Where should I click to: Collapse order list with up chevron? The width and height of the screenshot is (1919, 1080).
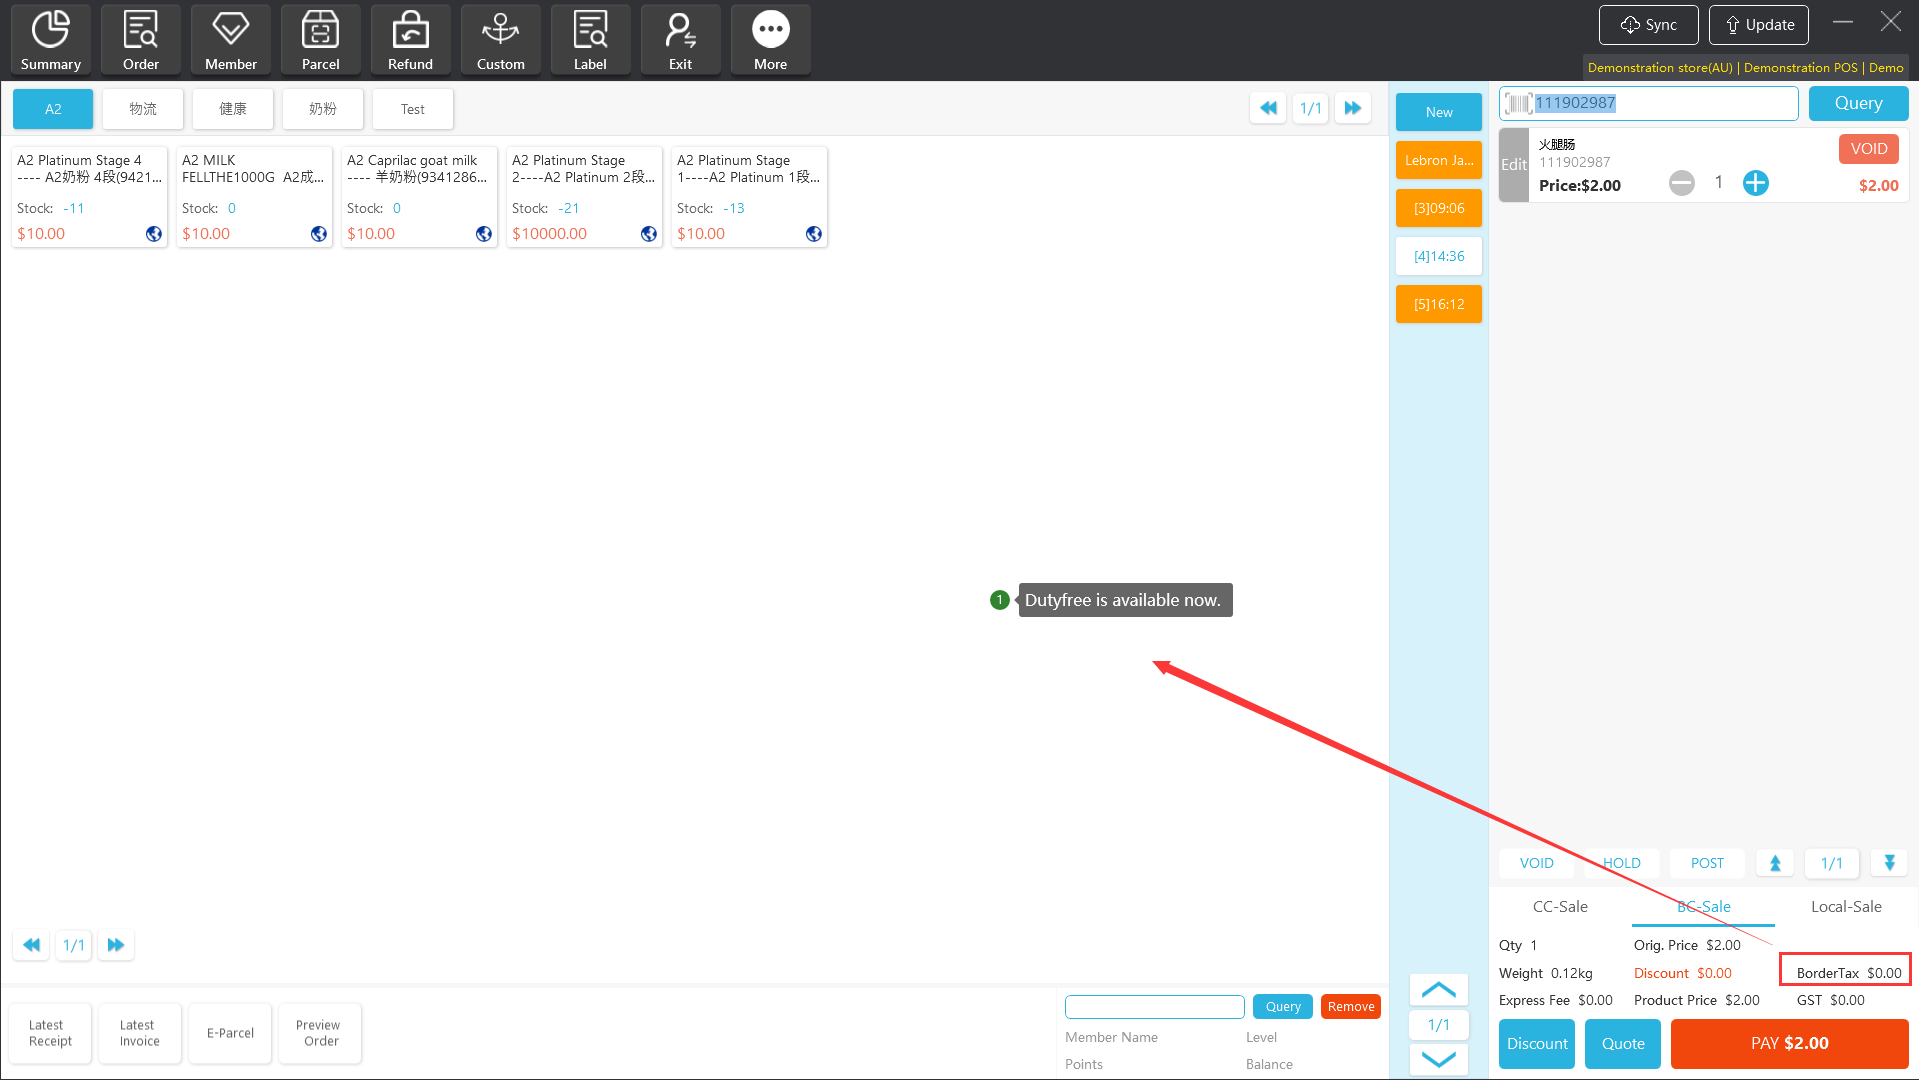click(x=1438, y=990)
